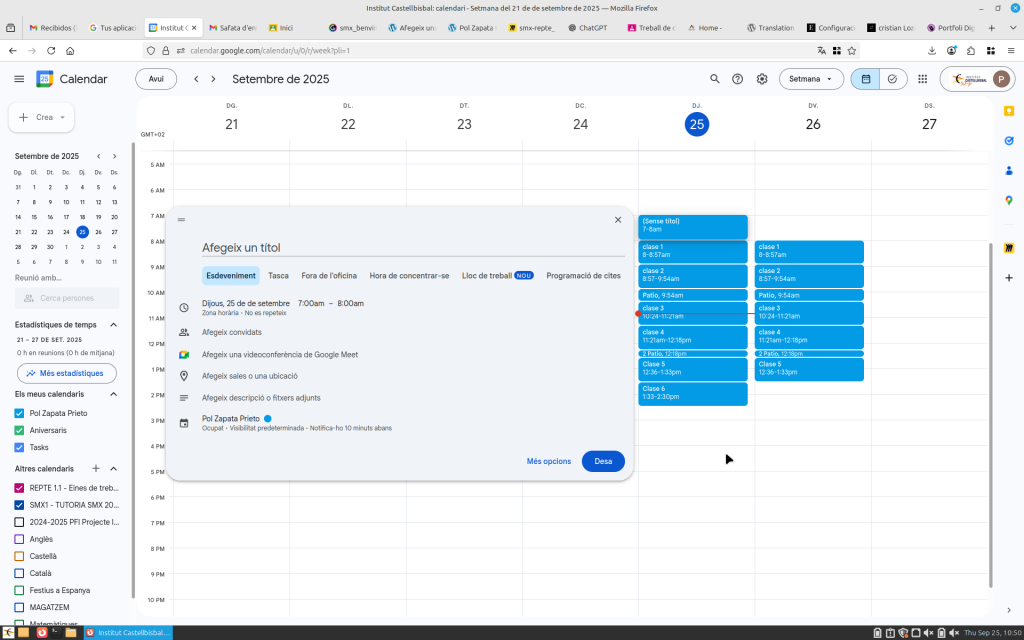Open the main menu hamburger icon

(x=19, y=79)
